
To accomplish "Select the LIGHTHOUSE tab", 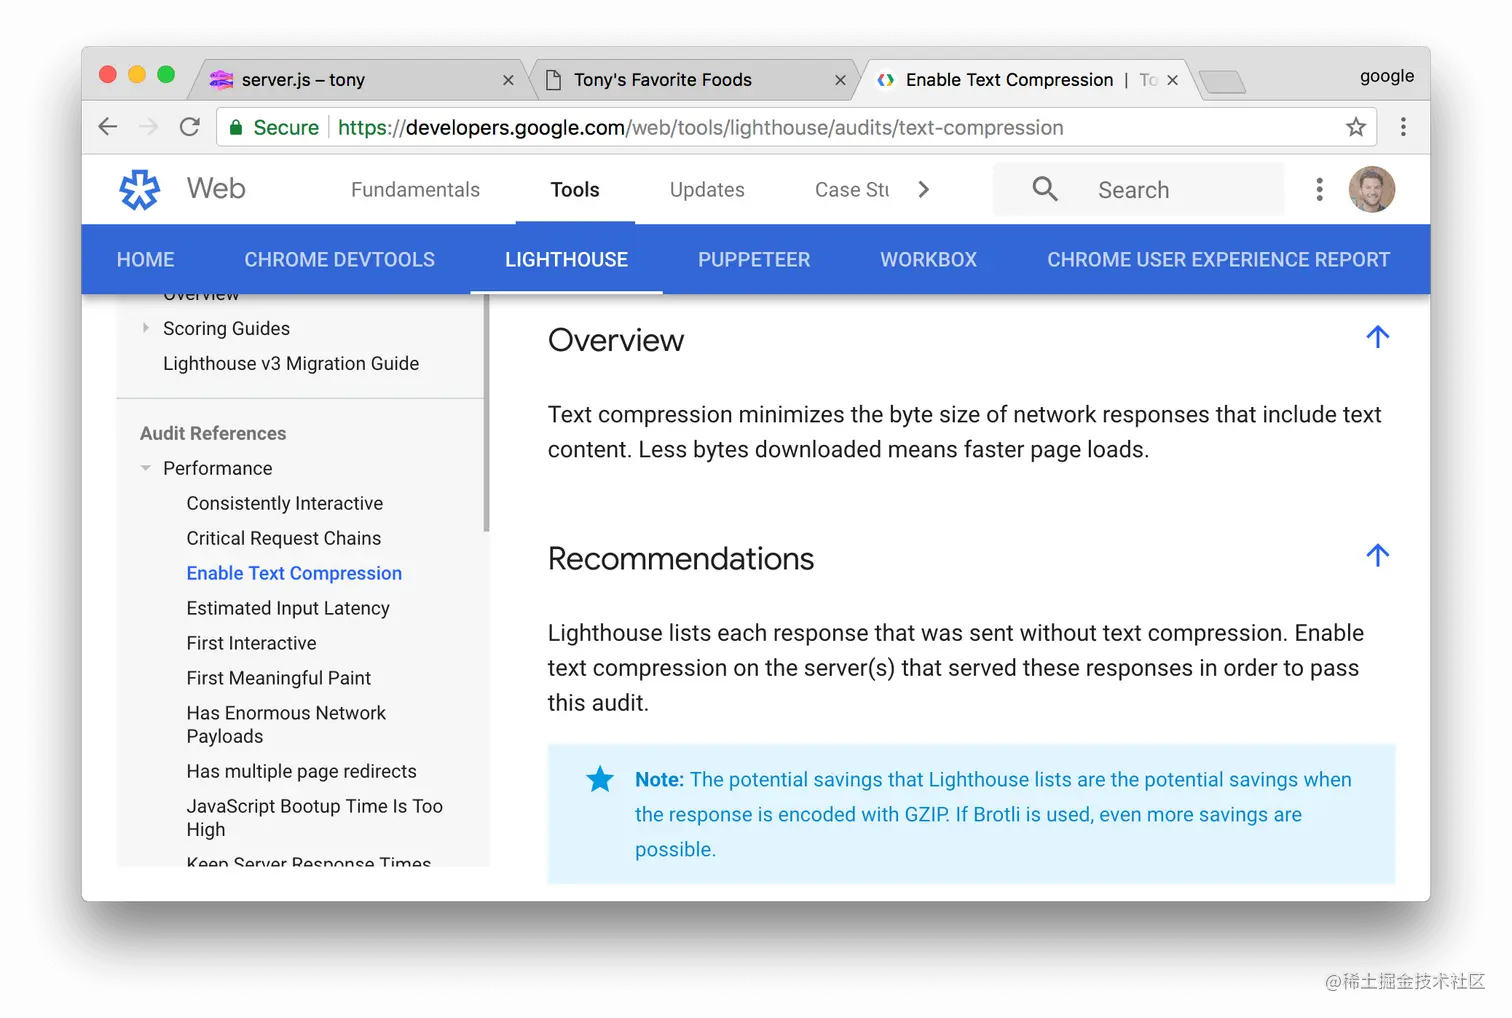I will coord(566,260).
